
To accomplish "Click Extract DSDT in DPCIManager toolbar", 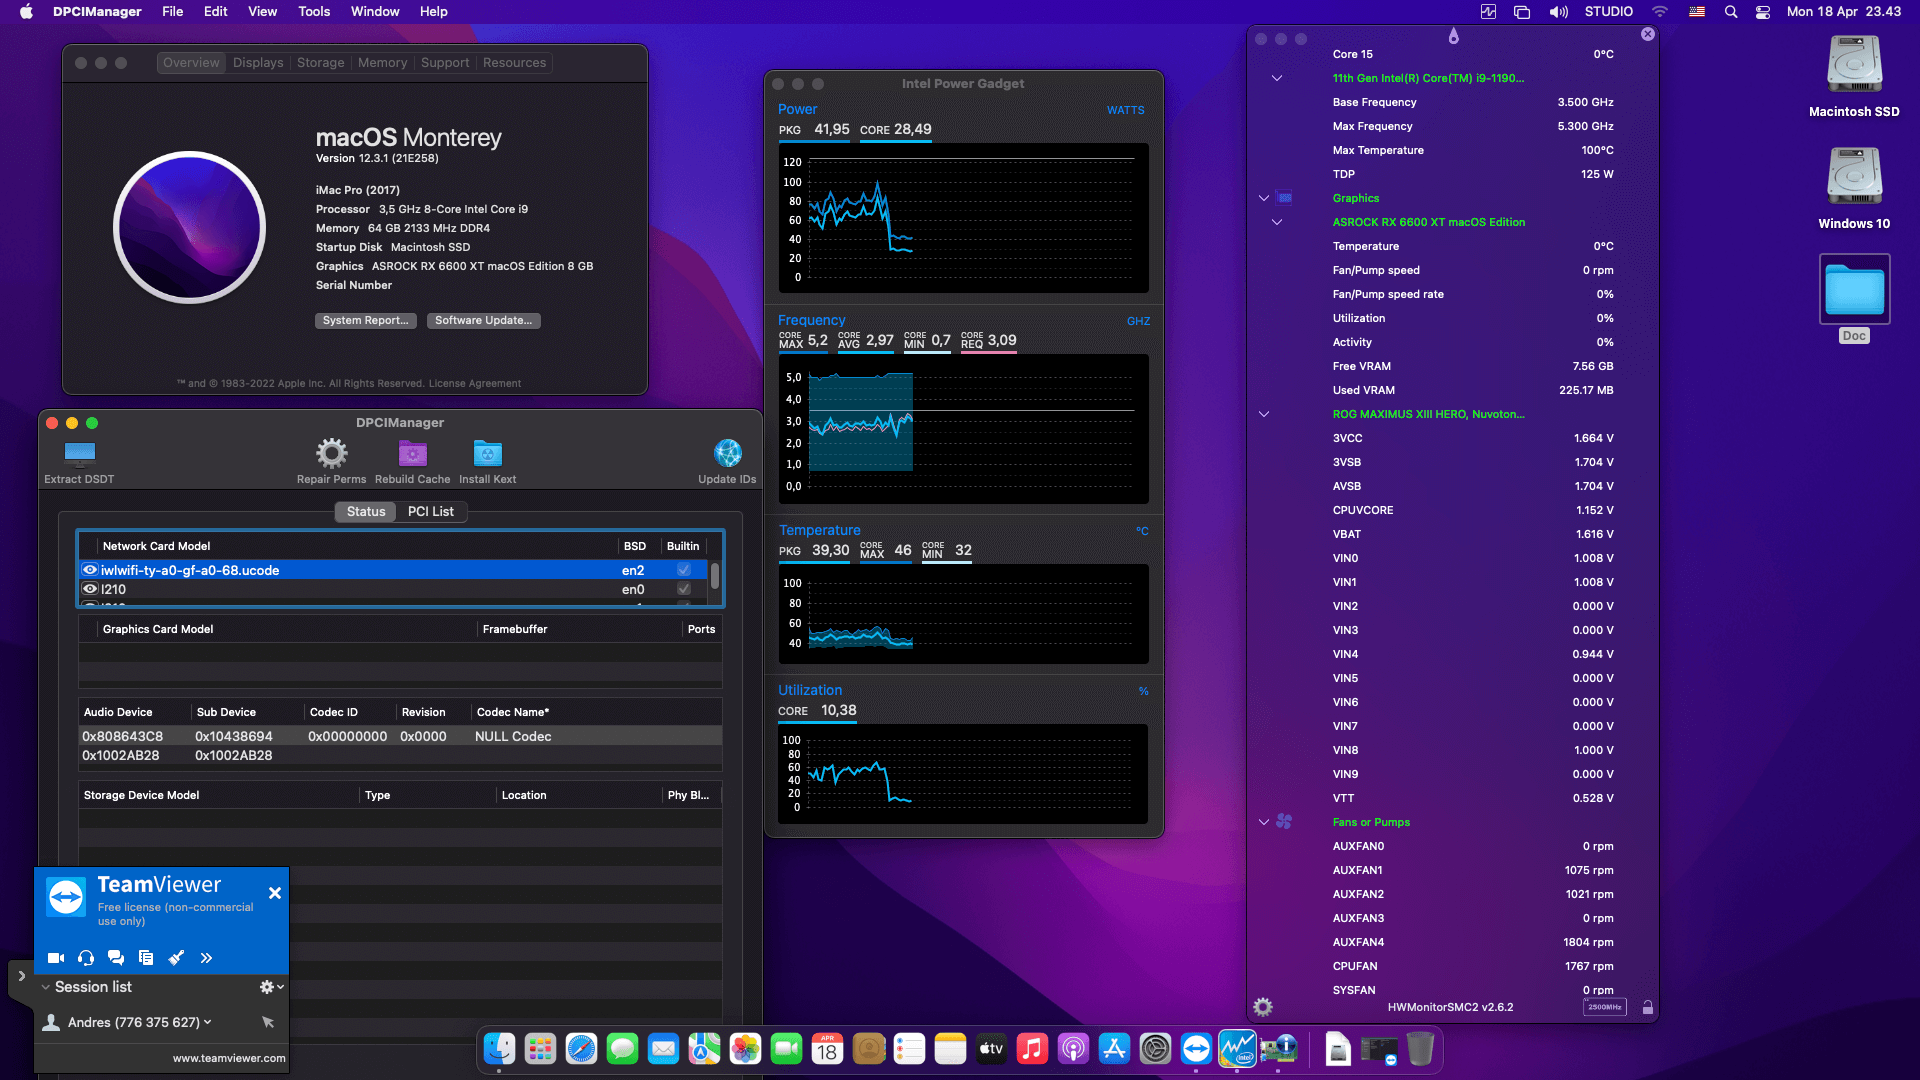I will point(79,462).
